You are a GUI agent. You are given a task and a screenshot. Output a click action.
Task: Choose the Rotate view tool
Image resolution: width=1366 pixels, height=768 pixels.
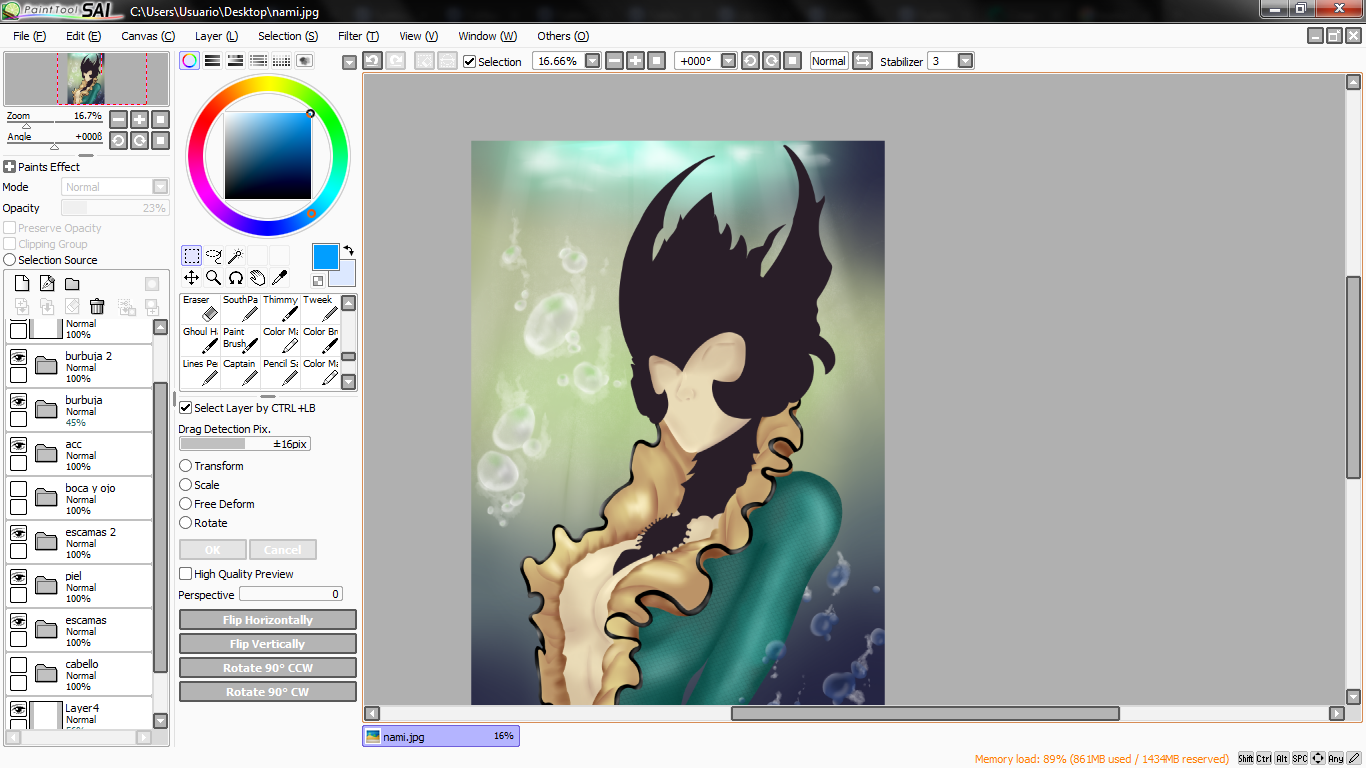pyautogui.click(x=235, y=278)
